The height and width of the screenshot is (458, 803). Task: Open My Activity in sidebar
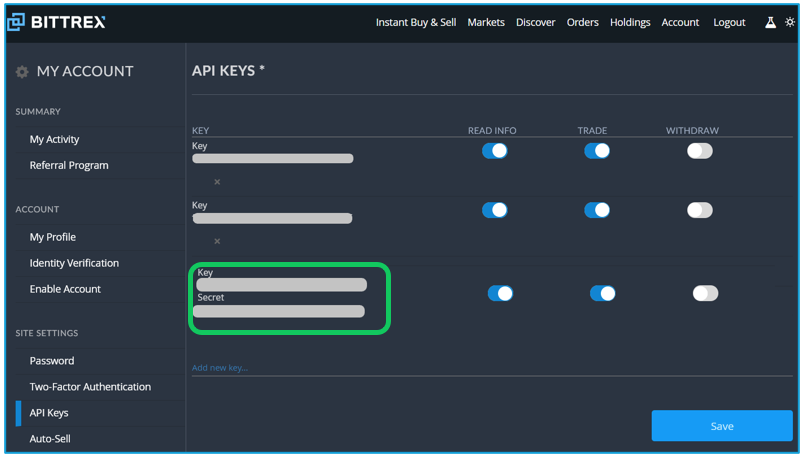coord(54,139)
